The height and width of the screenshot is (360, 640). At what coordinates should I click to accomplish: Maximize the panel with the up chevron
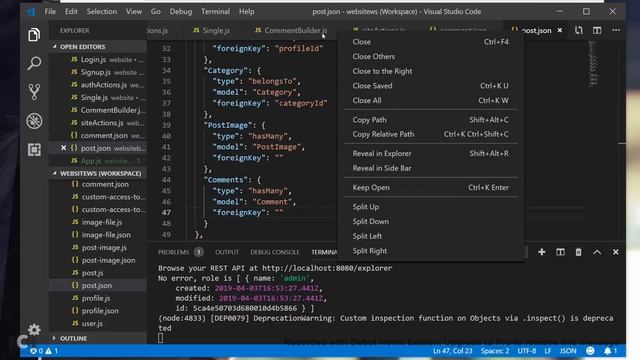tap(597, 252)
